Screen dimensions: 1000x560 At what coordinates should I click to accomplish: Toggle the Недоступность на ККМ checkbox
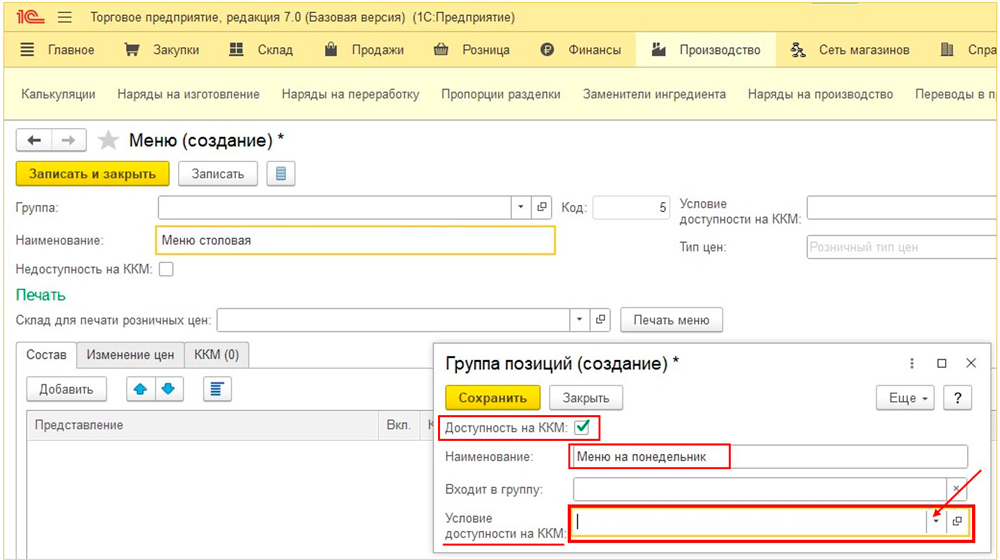[x=166, y=269]
